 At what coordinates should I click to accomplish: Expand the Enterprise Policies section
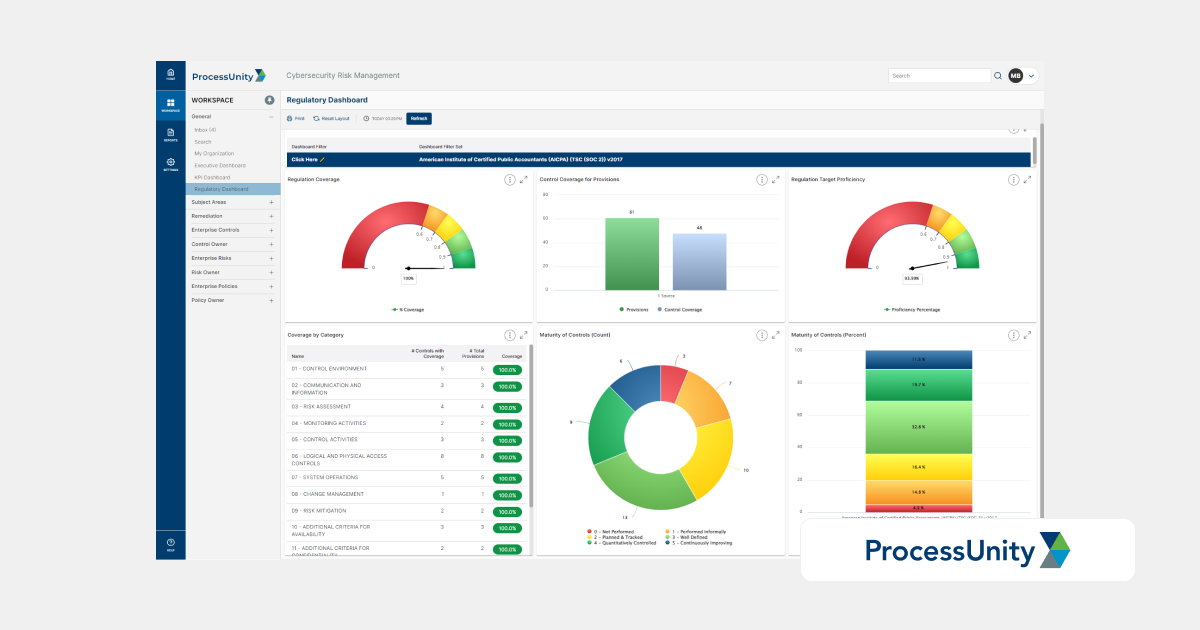(271, 286)
